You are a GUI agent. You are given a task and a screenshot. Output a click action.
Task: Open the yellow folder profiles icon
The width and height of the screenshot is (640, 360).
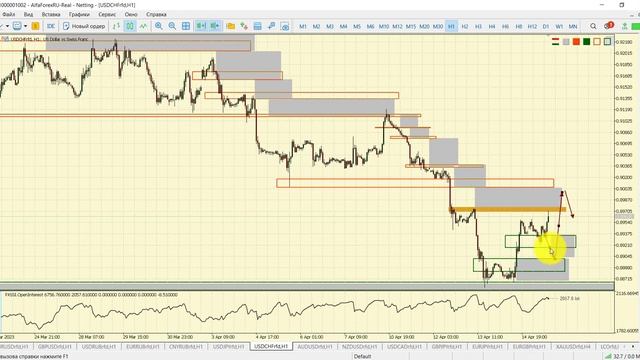point(231,26)
